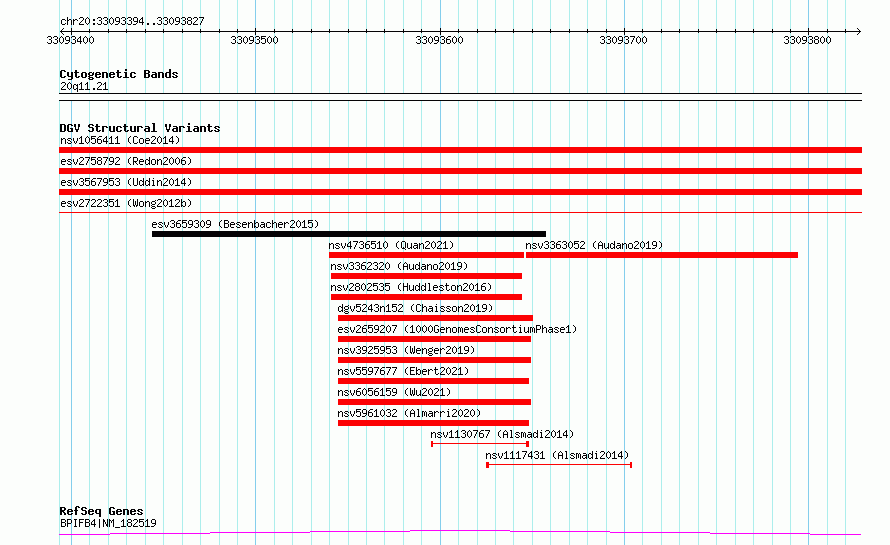Open nsv5961032 (Almarri2020) variant label
The height and width of the screenshot is (545, 890).
point(409,413)
